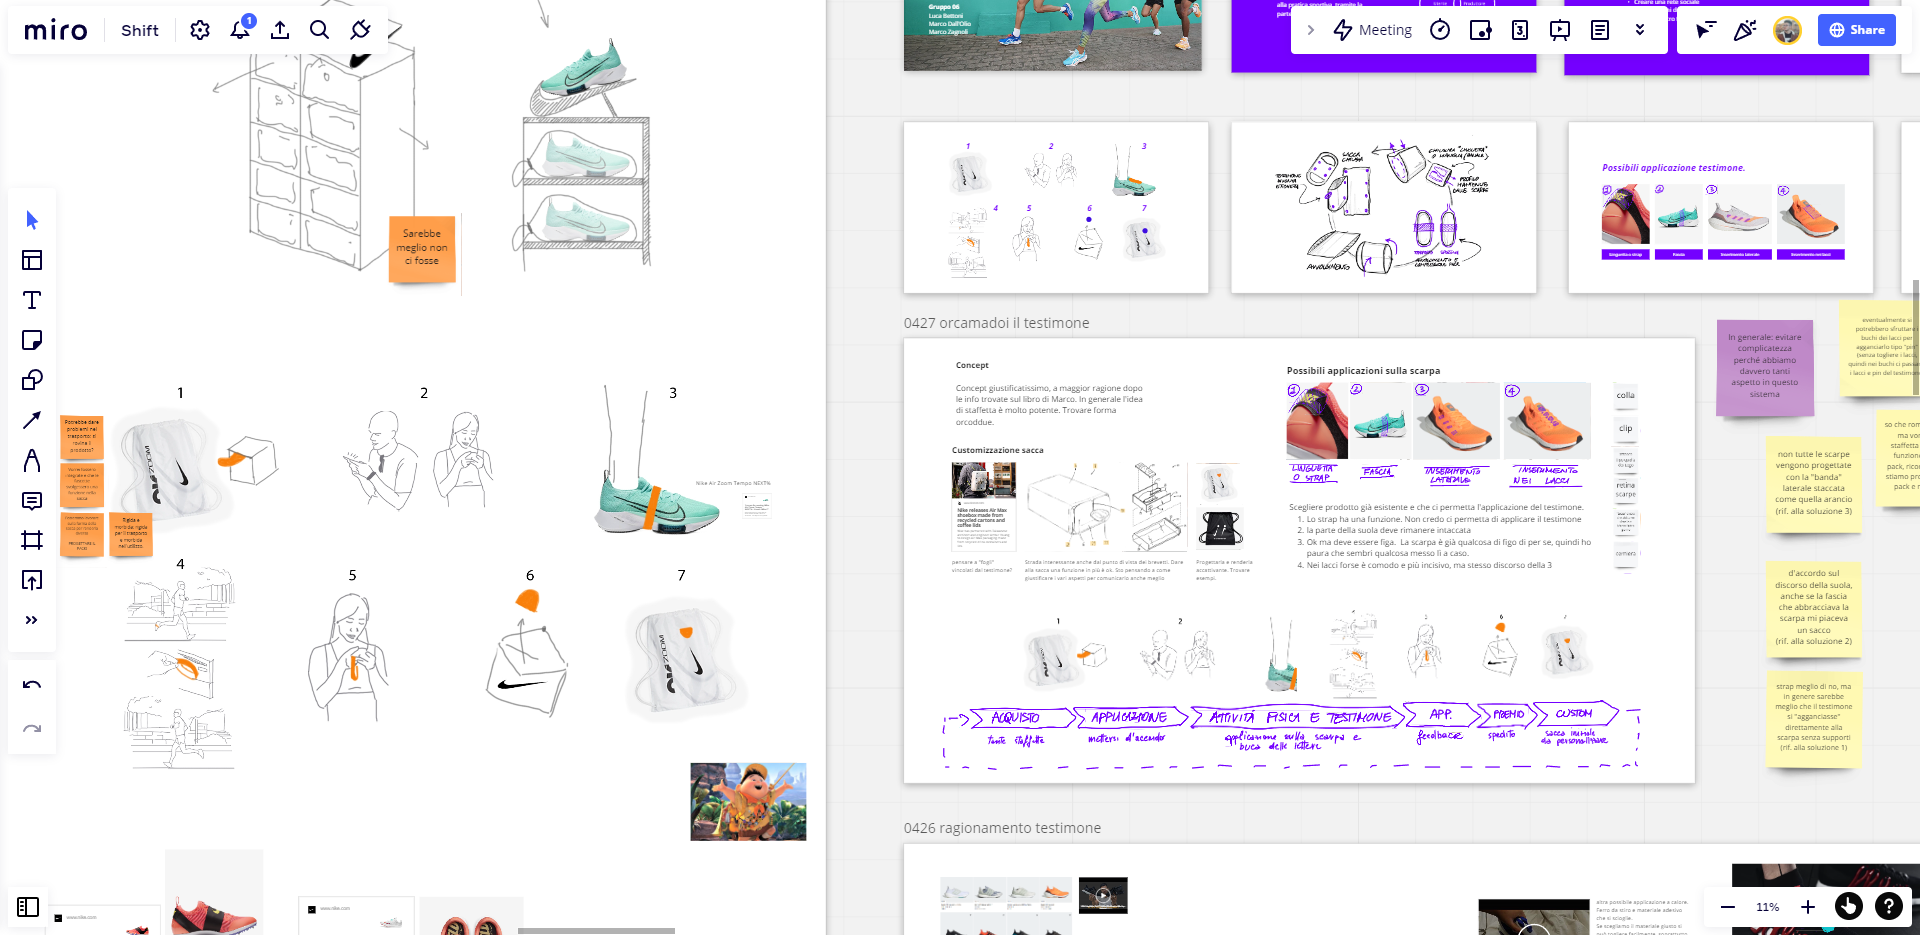Select the Text tool in left toolbar
Image resolution: width=1920 pixels, height=935 pixels.
pos(32,300)
